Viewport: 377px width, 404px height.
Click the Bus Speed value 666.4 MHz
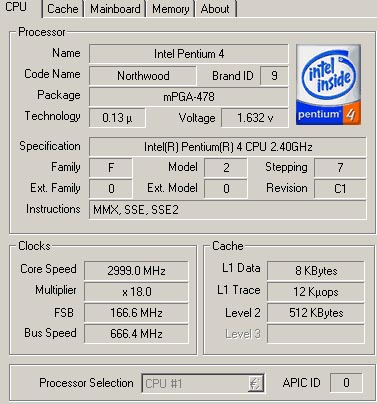tap(136, 334)
